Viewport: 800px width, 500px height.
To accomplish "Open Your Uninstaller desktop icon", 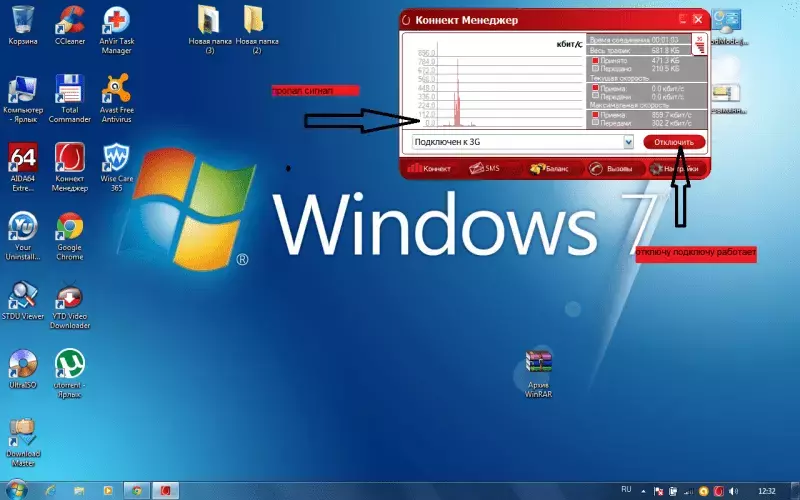I will click(22, 236).
